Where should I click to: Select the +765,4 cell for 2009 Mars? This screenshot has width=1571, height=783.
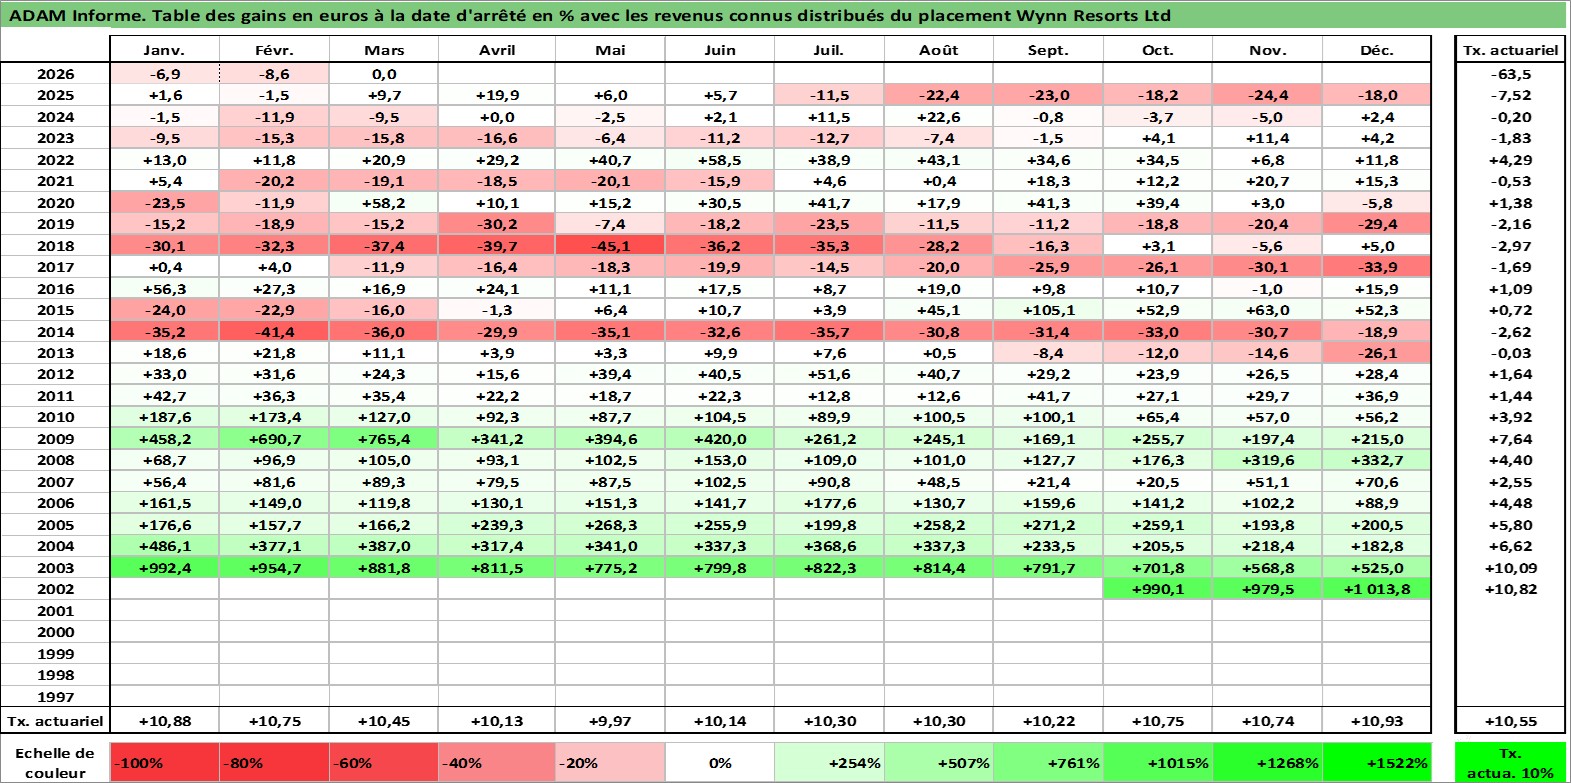pyautogui.click(x=384, y=439)
